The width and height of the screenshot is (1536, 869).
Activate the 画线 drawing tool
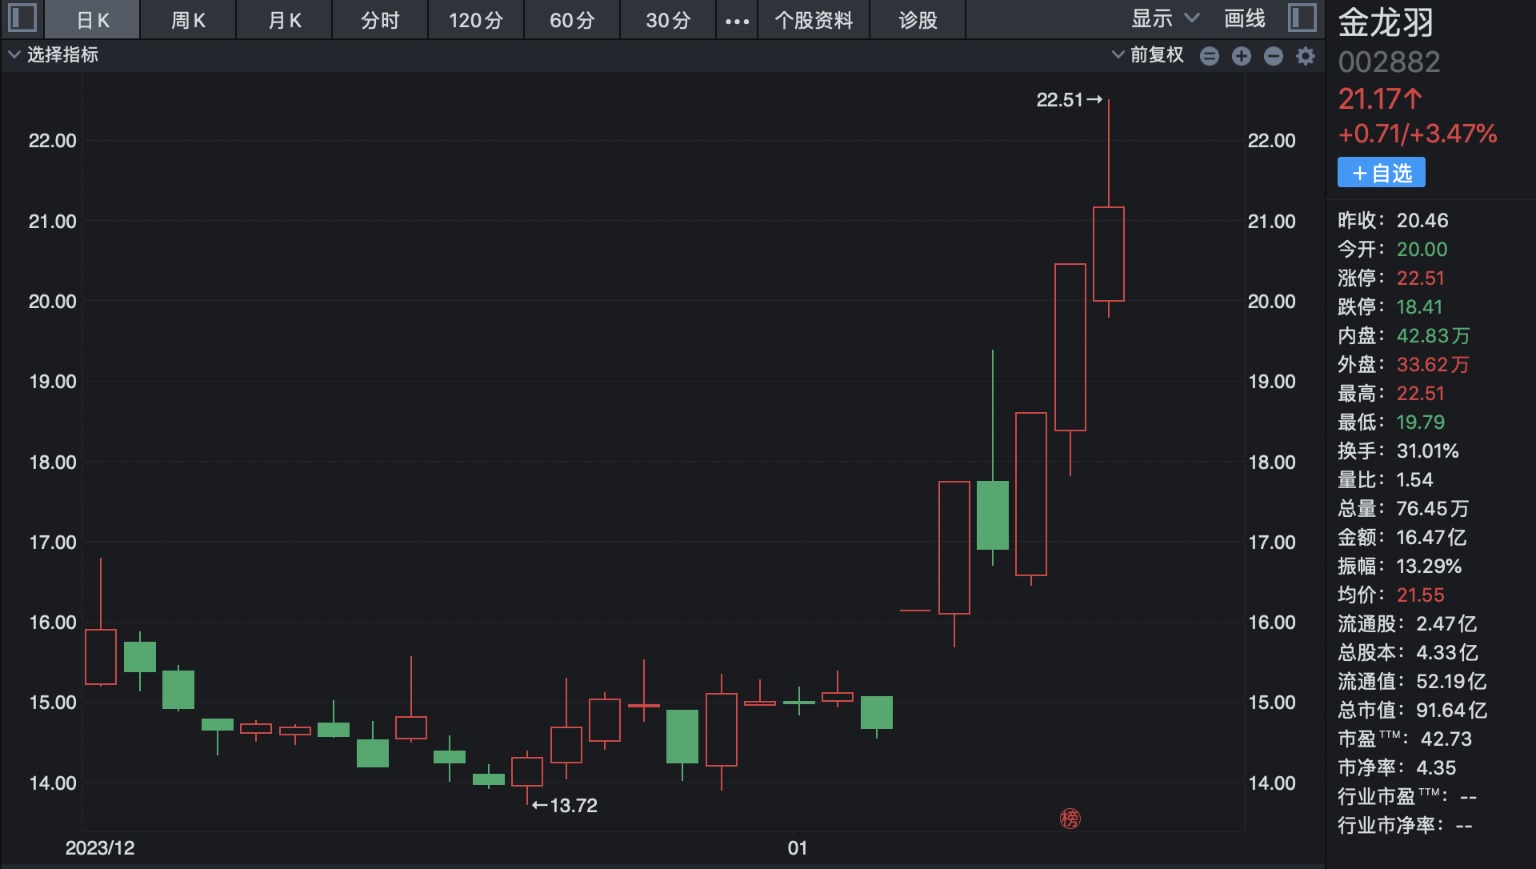(1244, 19)
